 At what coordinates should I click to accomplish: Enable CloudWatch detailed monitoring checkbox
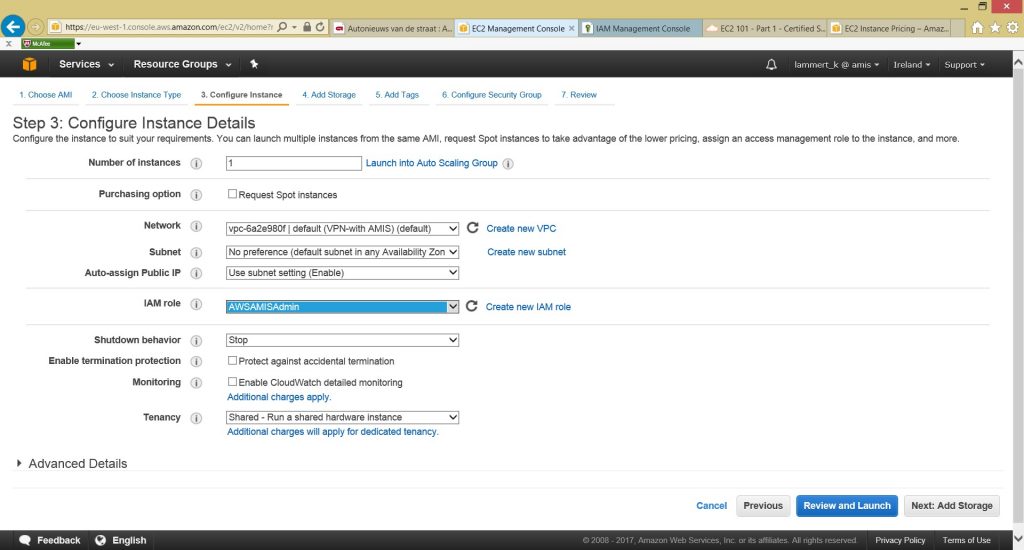(x=232, y=382)
